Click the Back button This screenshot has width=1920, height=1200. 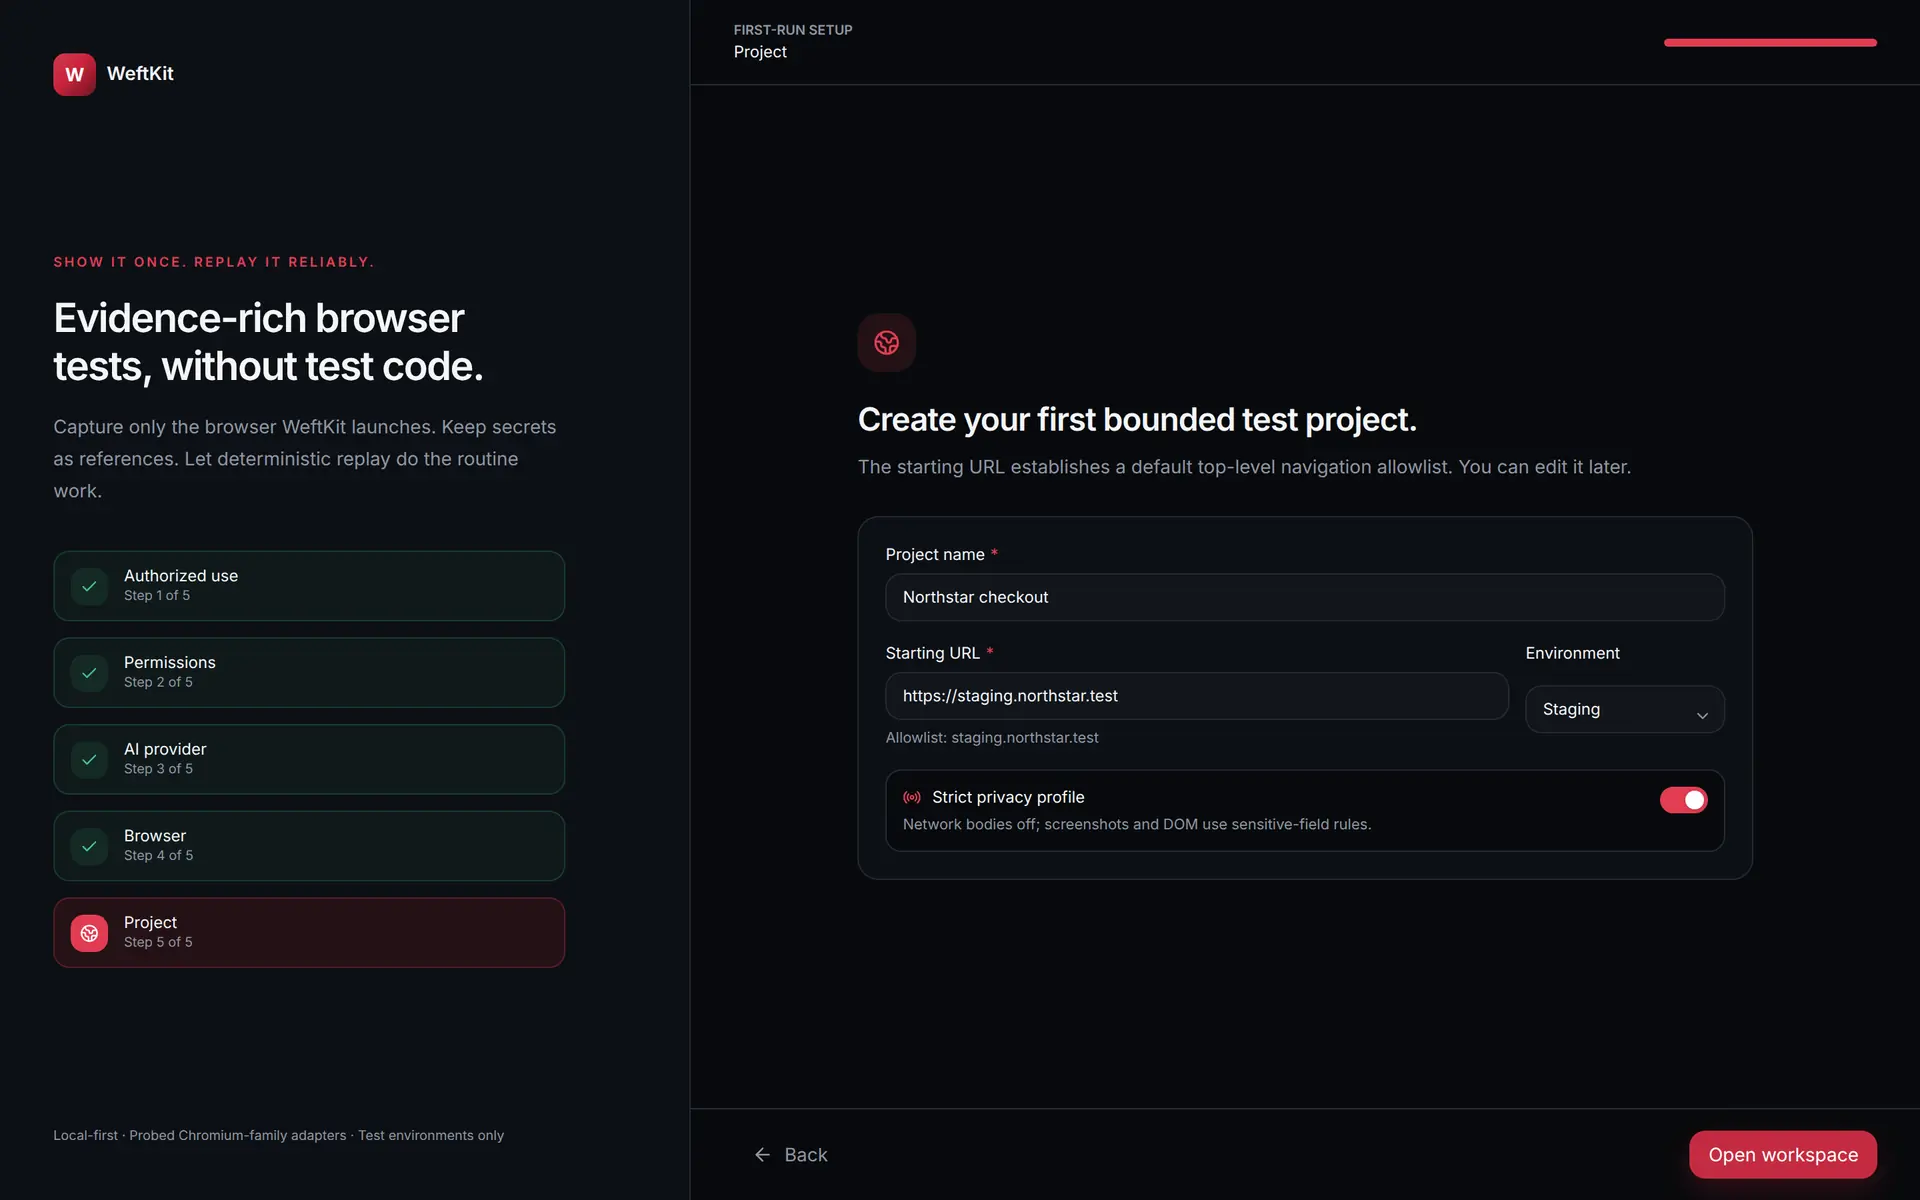(791, 1155)
